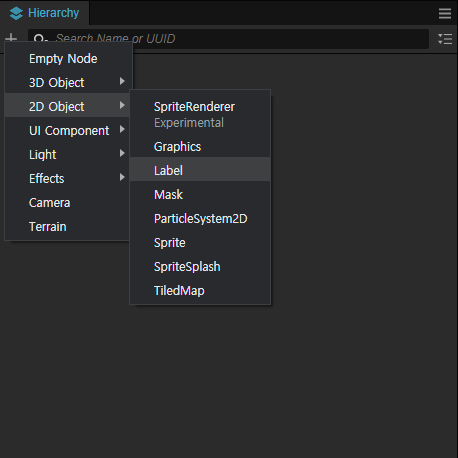
Task: Click the Hierarchy layers icon
Action: pos(16,13)
